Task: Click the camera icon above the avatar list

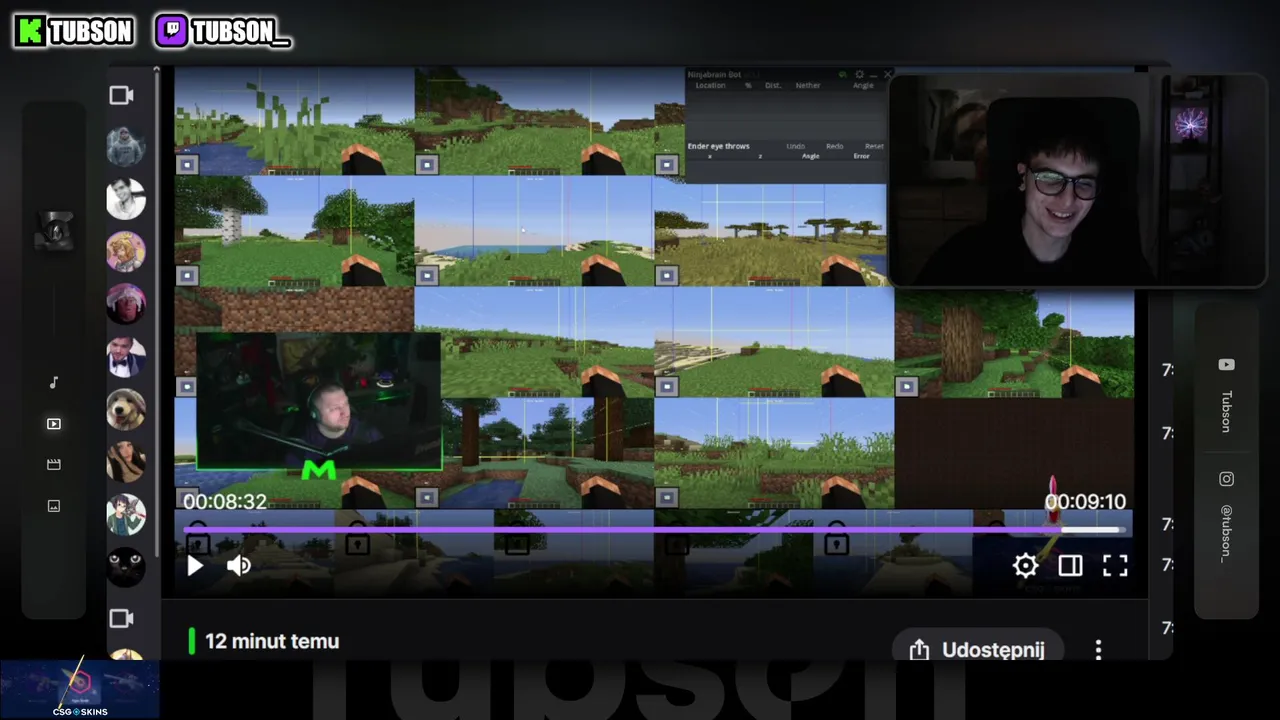Action: pos(121,95)
